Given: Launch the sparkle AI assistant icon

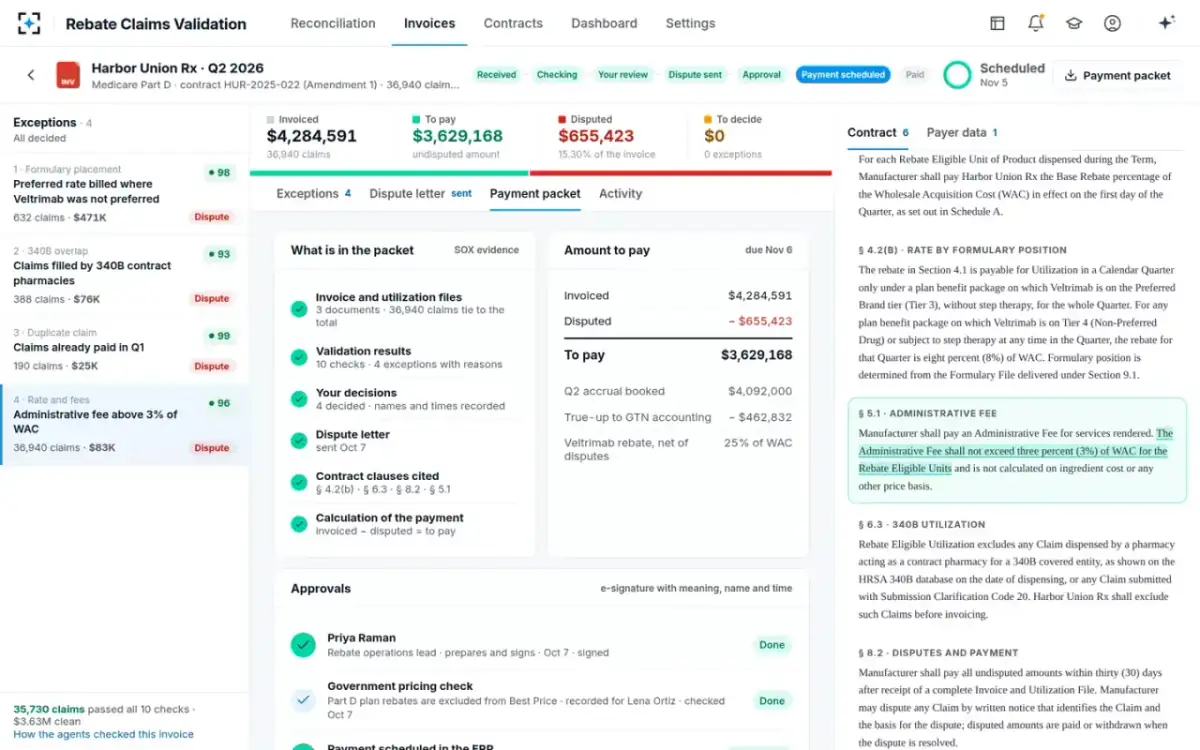Looking at the screenshot, I should 1166,23.
